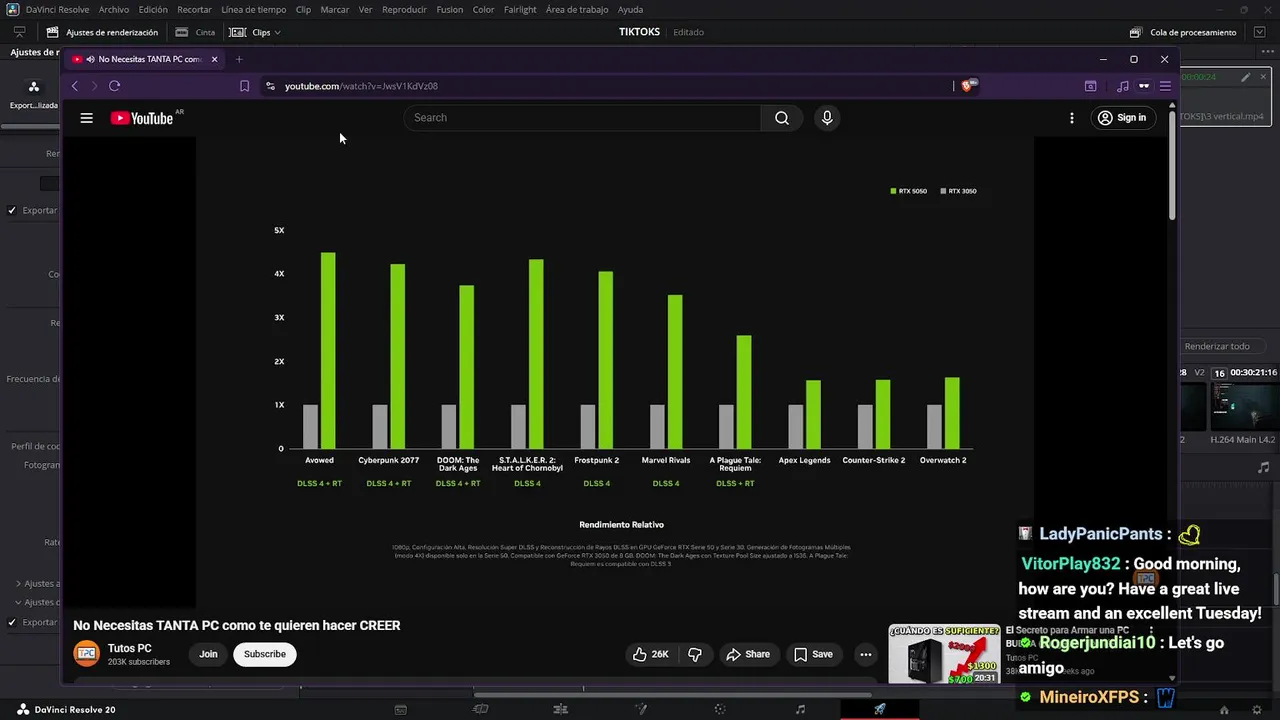Close the YouTube browser tab
1280x720 pixels.
click(213, 59)
